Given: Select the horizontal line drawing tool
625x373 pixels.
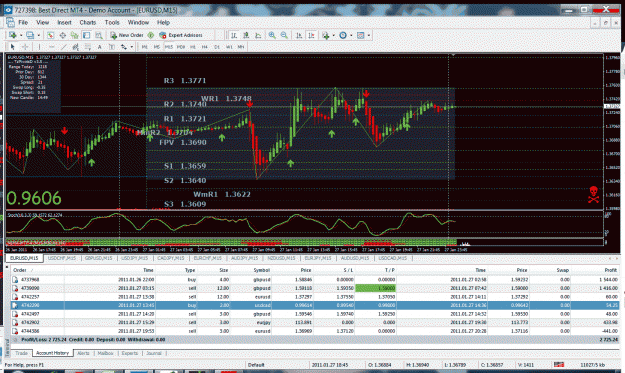Looking at the screenshot, I should tap(51, 47).
